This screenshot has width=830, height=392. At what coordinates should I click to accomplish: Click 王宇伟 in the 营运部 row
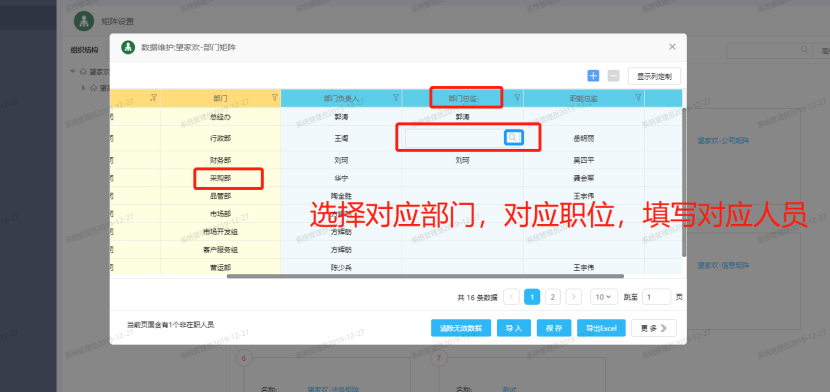tap(584, 267)
